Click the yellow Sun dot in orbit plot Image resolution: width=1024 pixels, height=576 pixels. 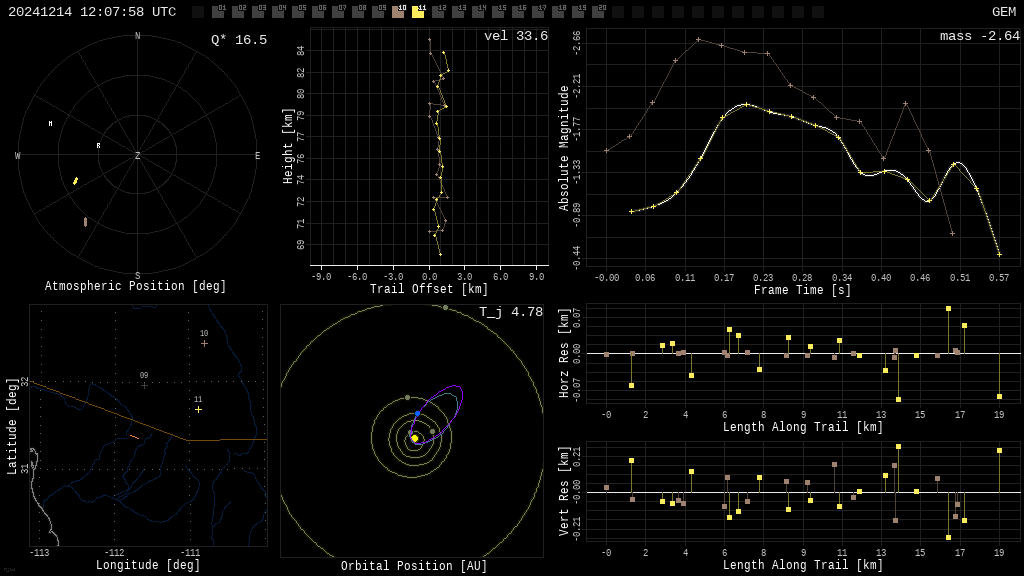click(x=415, y=438)
